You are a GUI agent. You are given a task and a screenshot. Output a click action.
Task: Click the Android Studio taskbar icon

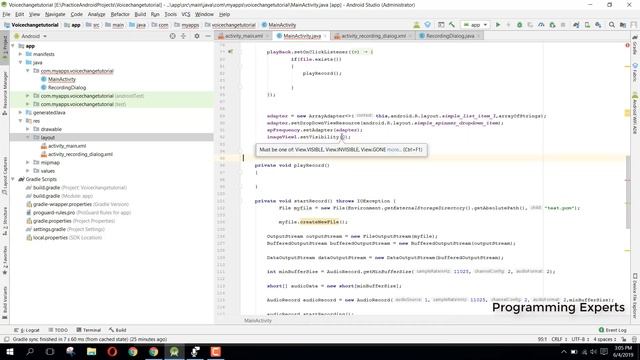point(174,351)
